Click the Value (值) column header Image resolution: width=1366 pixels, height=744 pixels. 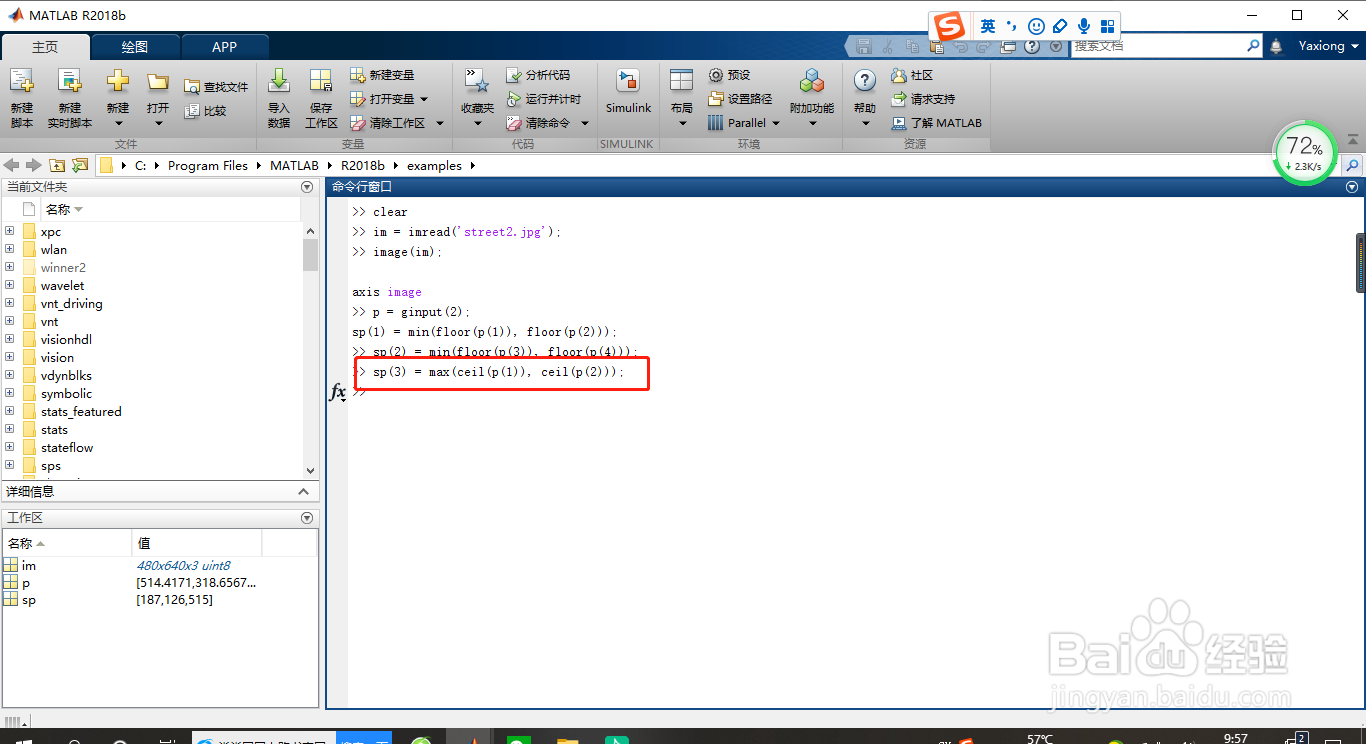pos(196,543)
